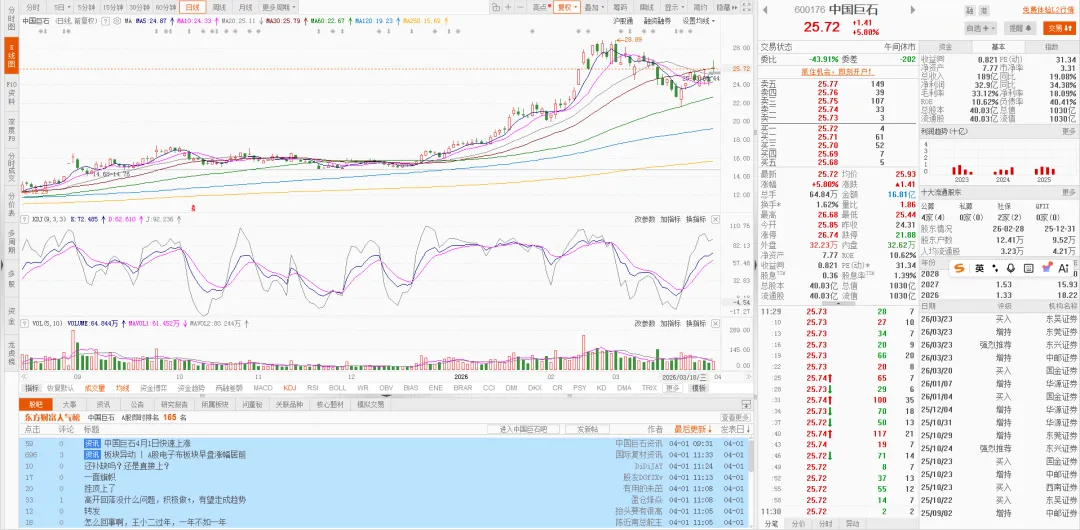Zoom out chart with minus icon
1080x530 pixels.
pyautogui.click(x=520, y=7)
